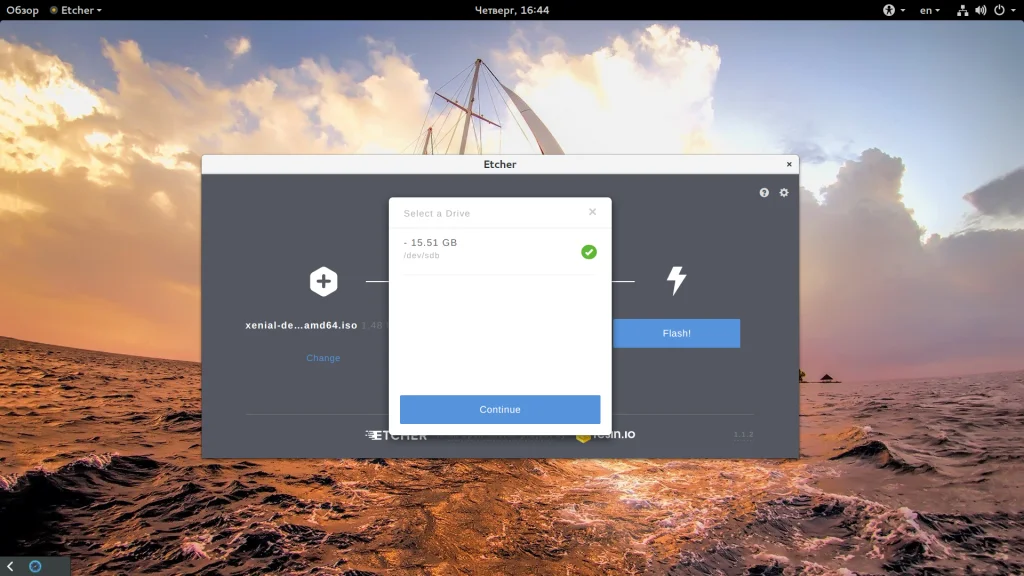Click version number 1.1.2
This screenshot has height=576, width=1024.
[743, 434]
